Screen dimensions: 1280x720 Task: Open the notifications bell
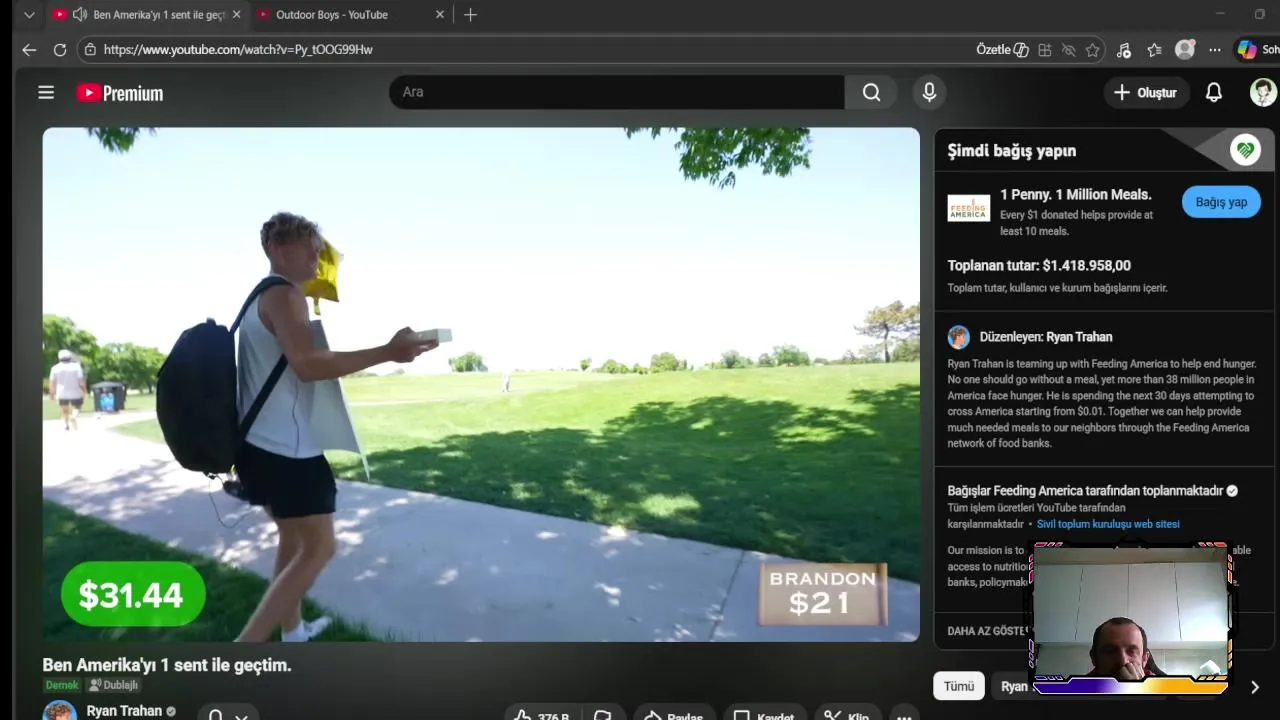[1213, 92]
